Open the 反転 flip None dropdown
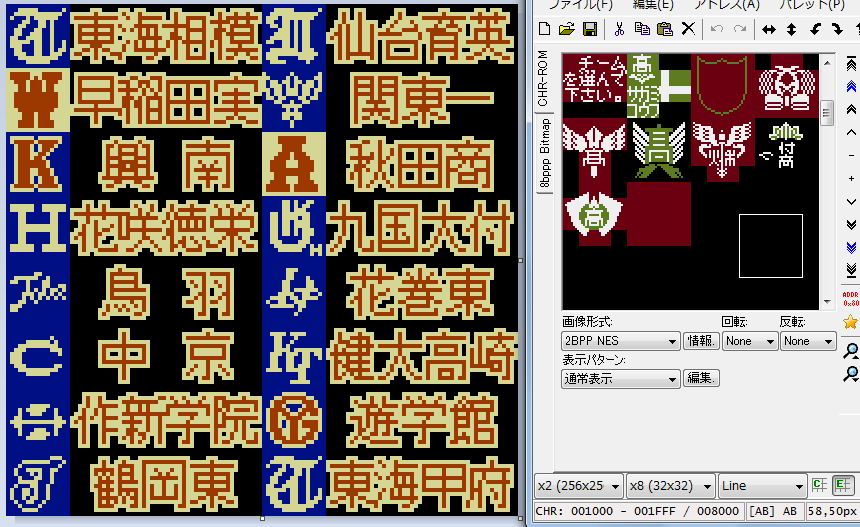 pos(808,341)
